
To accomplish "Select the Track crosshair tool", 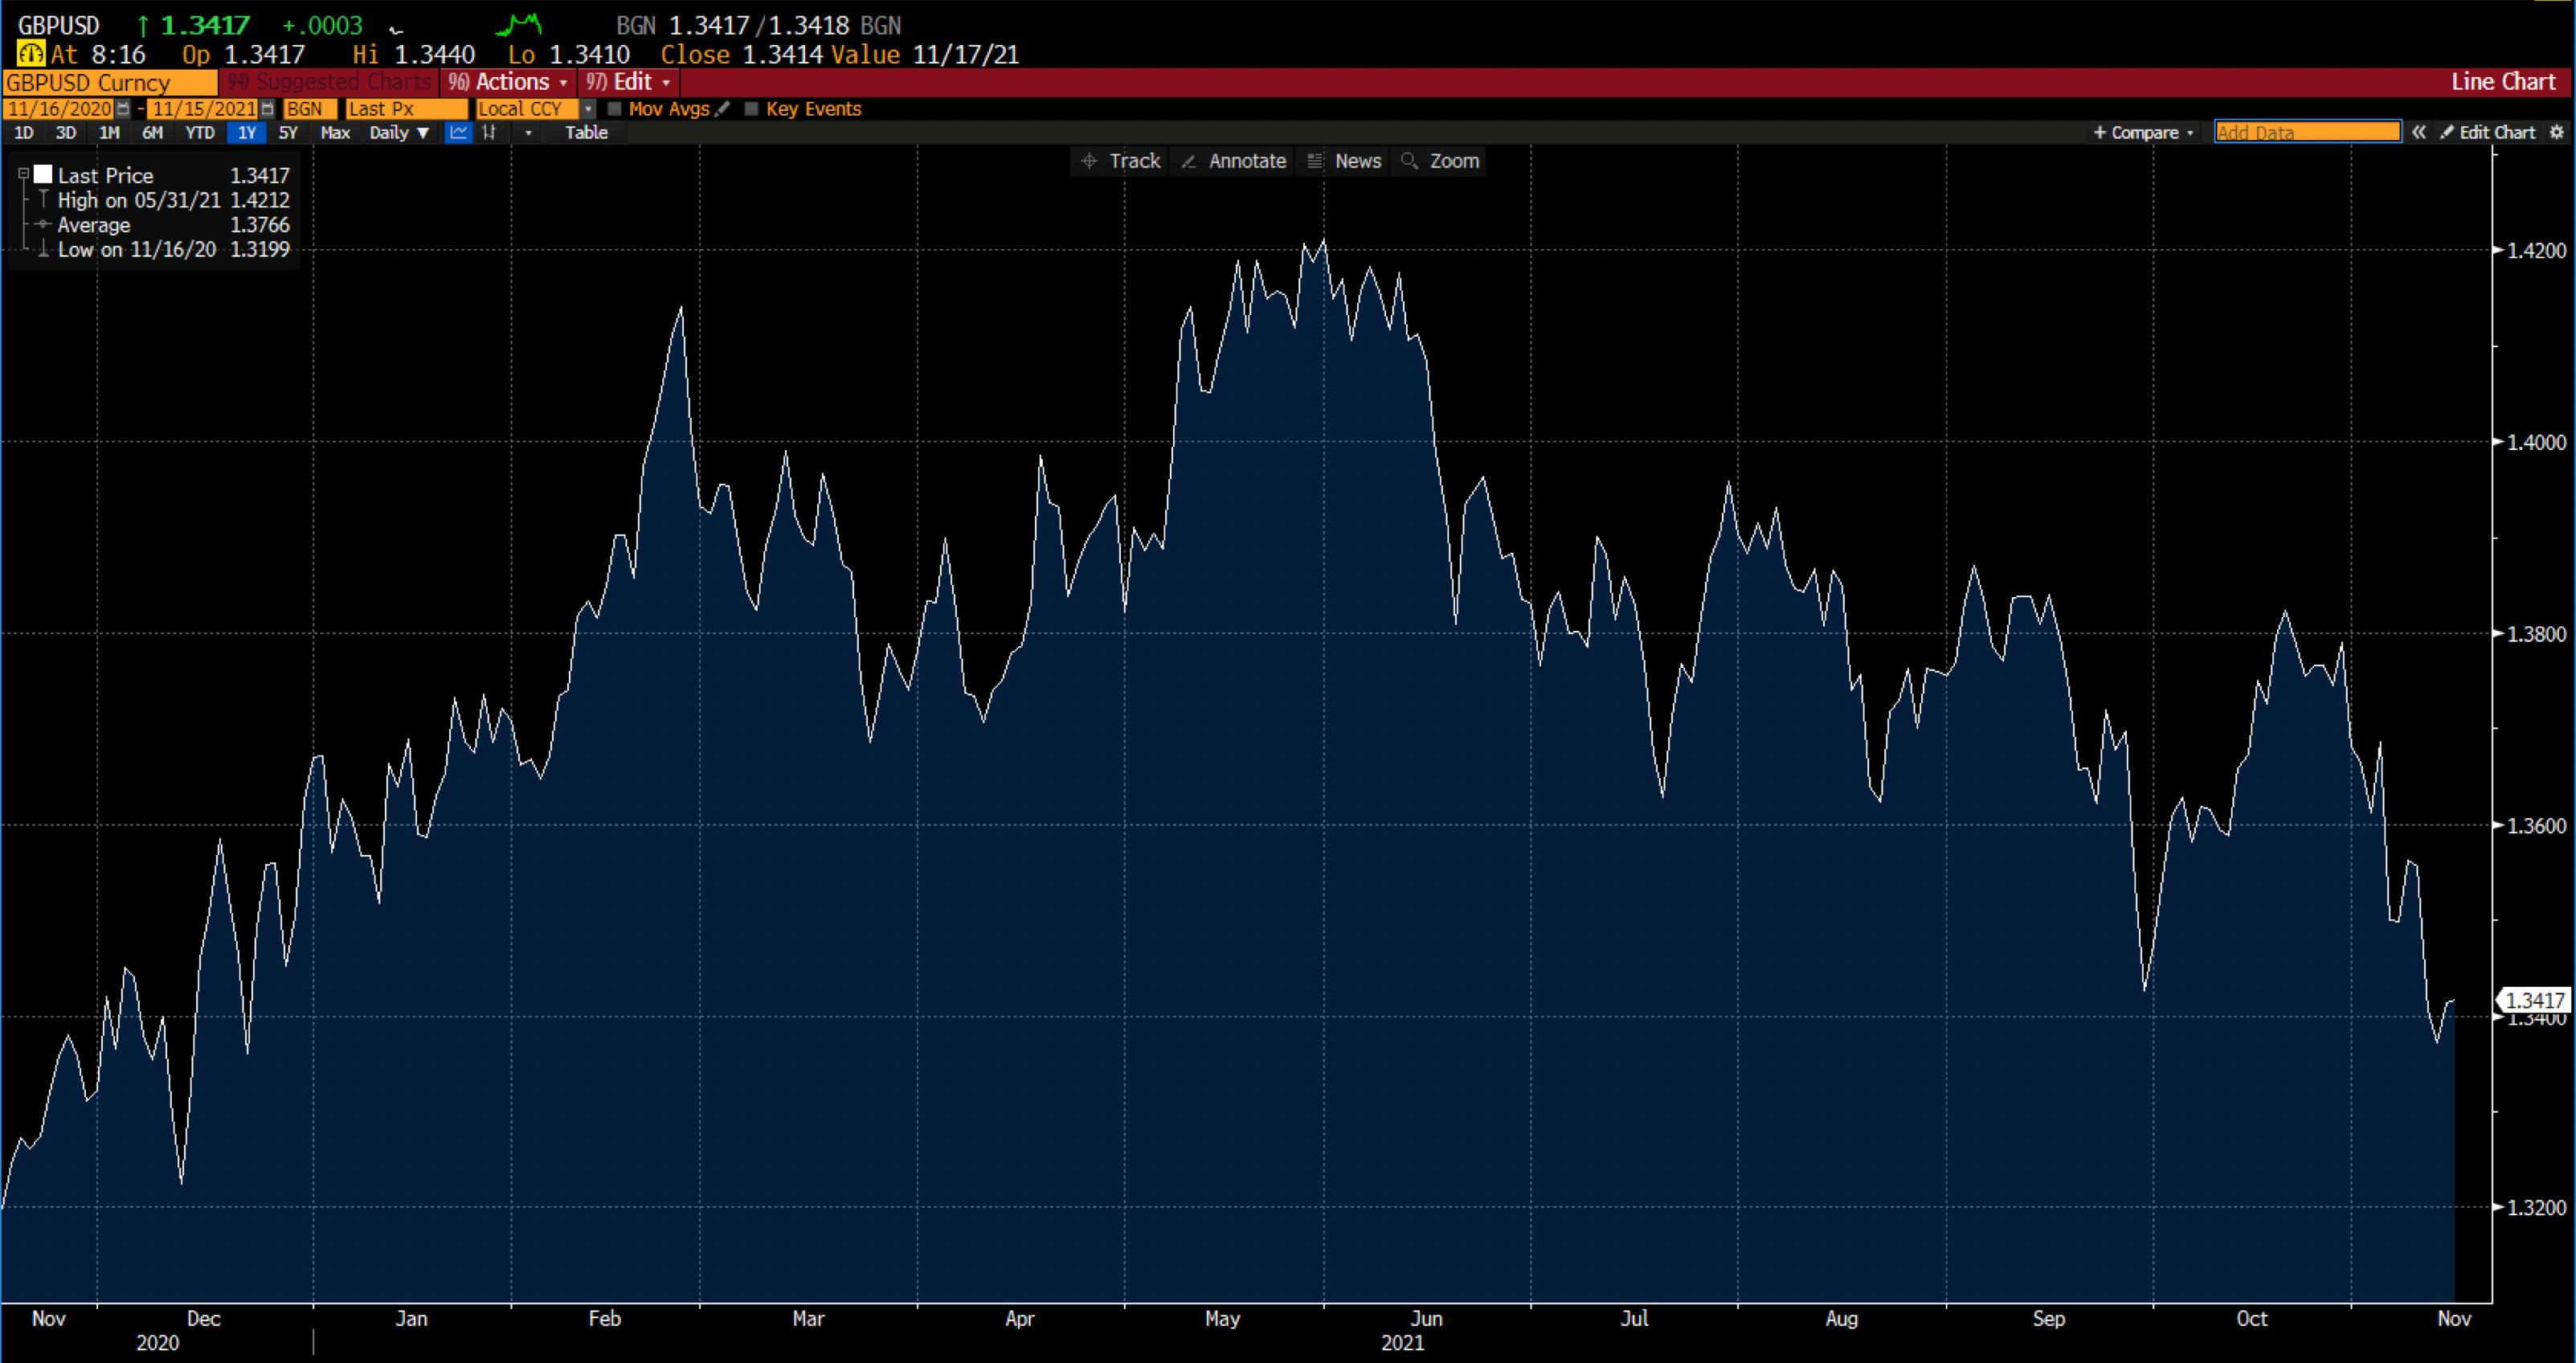I will coord(1119,161).
